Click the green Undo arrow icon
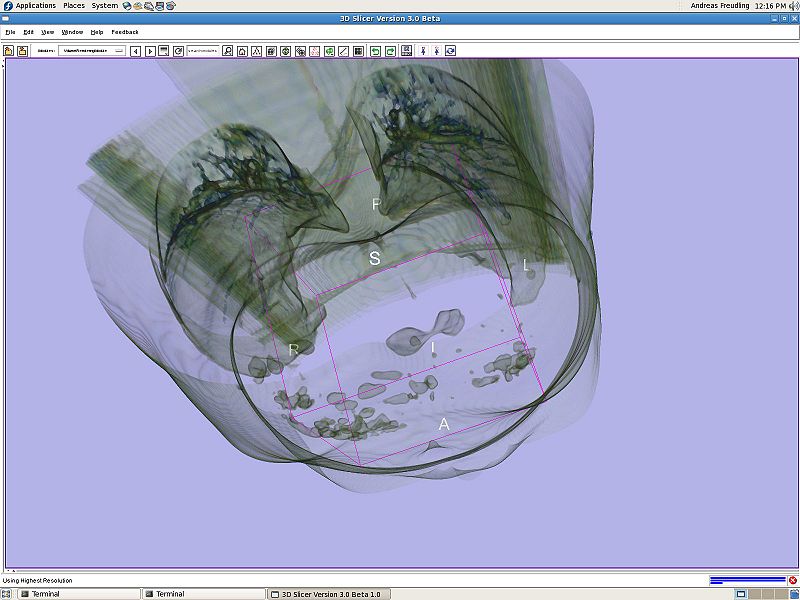This screenshot has height=600, width=800. pyautogui.click(x=375, y=51)
